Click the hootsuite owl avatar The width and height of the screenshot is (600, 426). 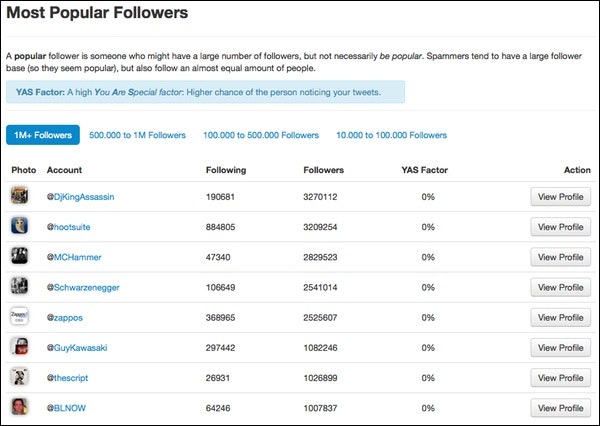pos(19,226)
